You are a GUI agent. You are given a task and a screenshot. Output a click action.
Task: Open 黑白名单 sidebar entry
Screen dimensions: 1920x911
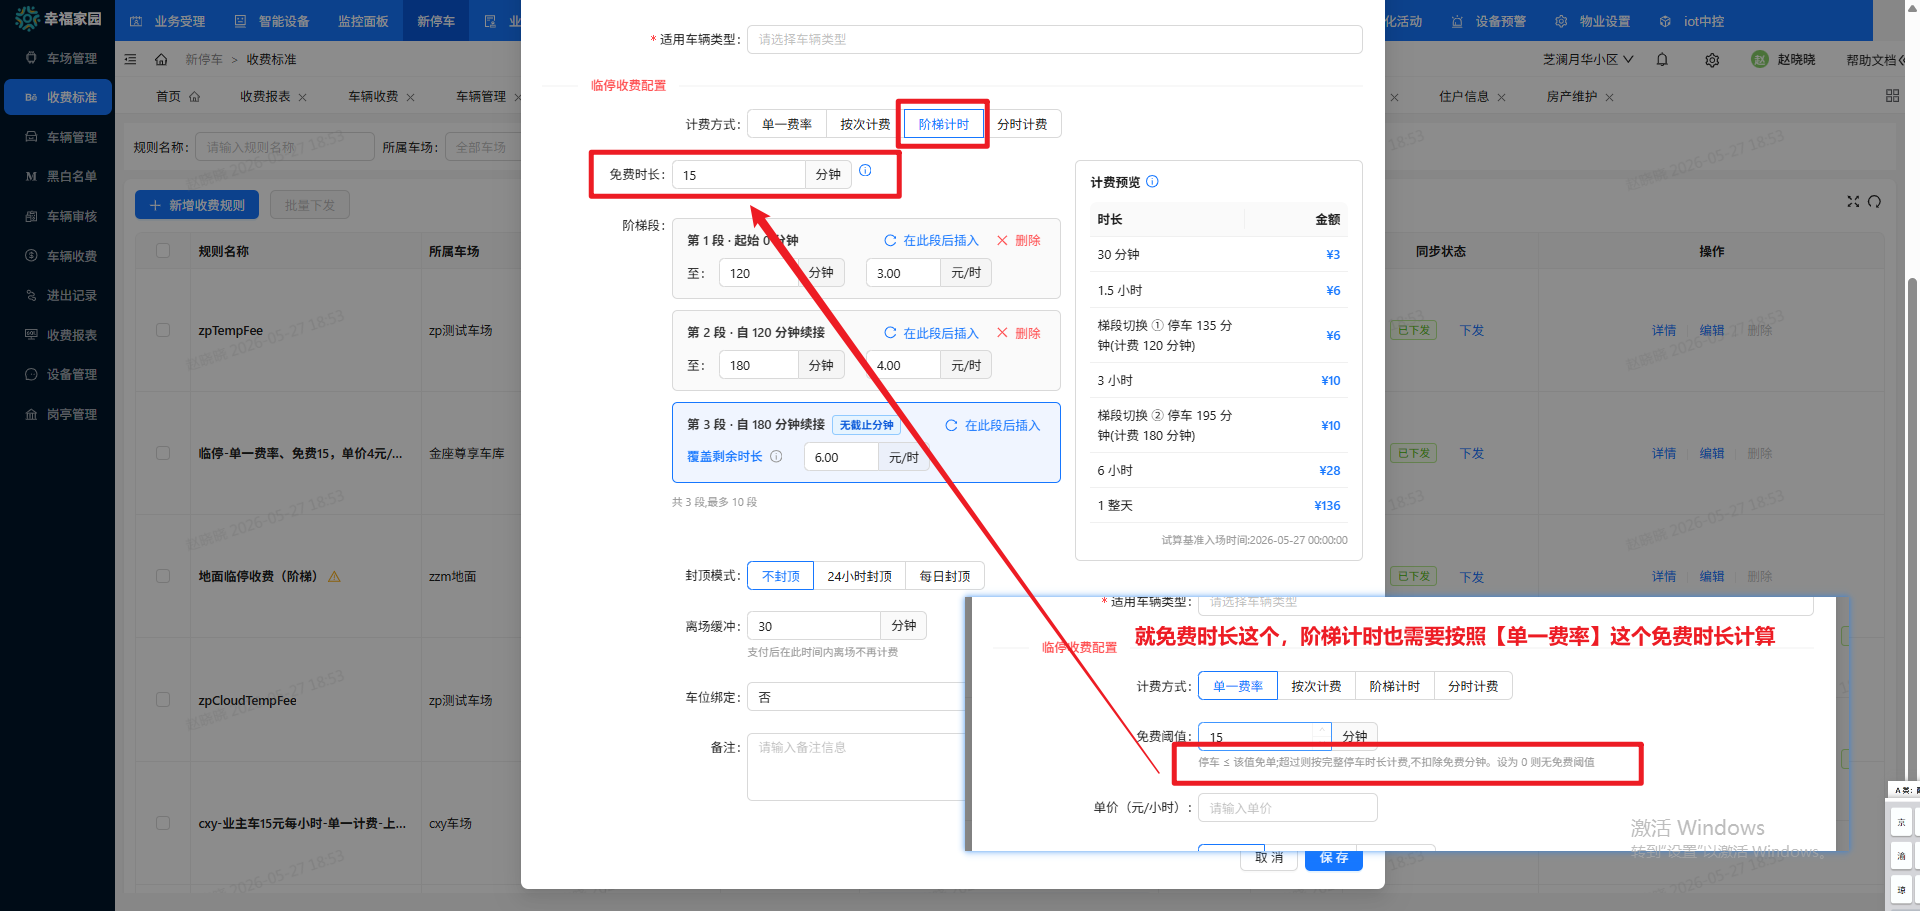(x=60, y=176)
